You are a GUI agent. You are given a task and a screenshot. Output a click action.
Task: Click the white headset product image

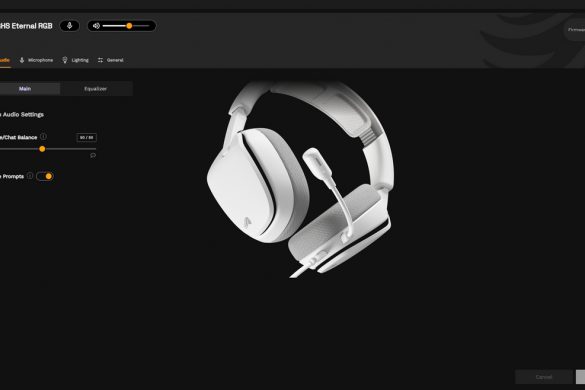pyautogui.click(x=300, y=179)
